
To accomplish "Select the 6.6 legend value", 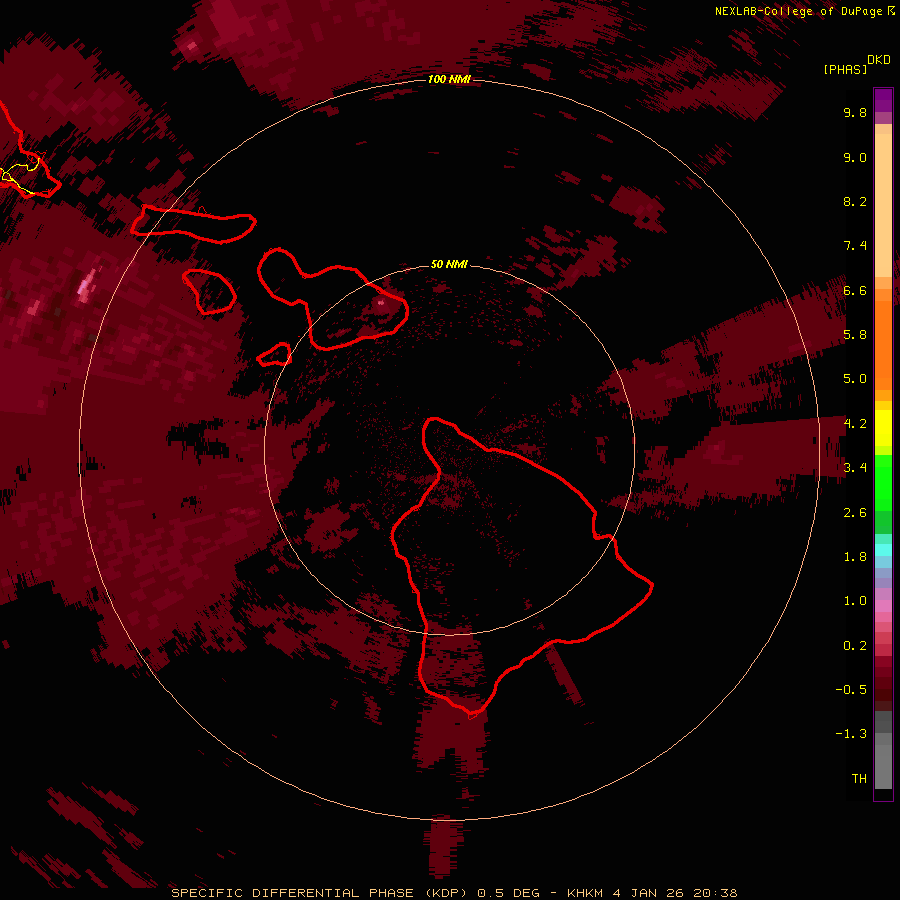I will [855, 290].
